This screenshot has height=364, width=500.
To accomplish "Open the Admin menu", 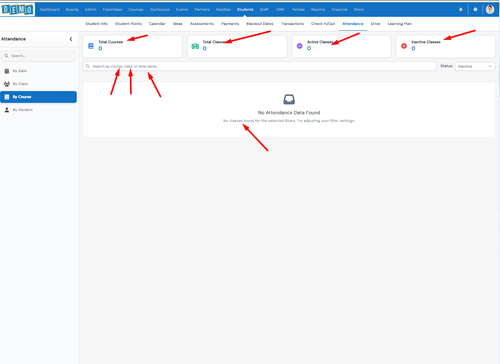I will [91, 9].
